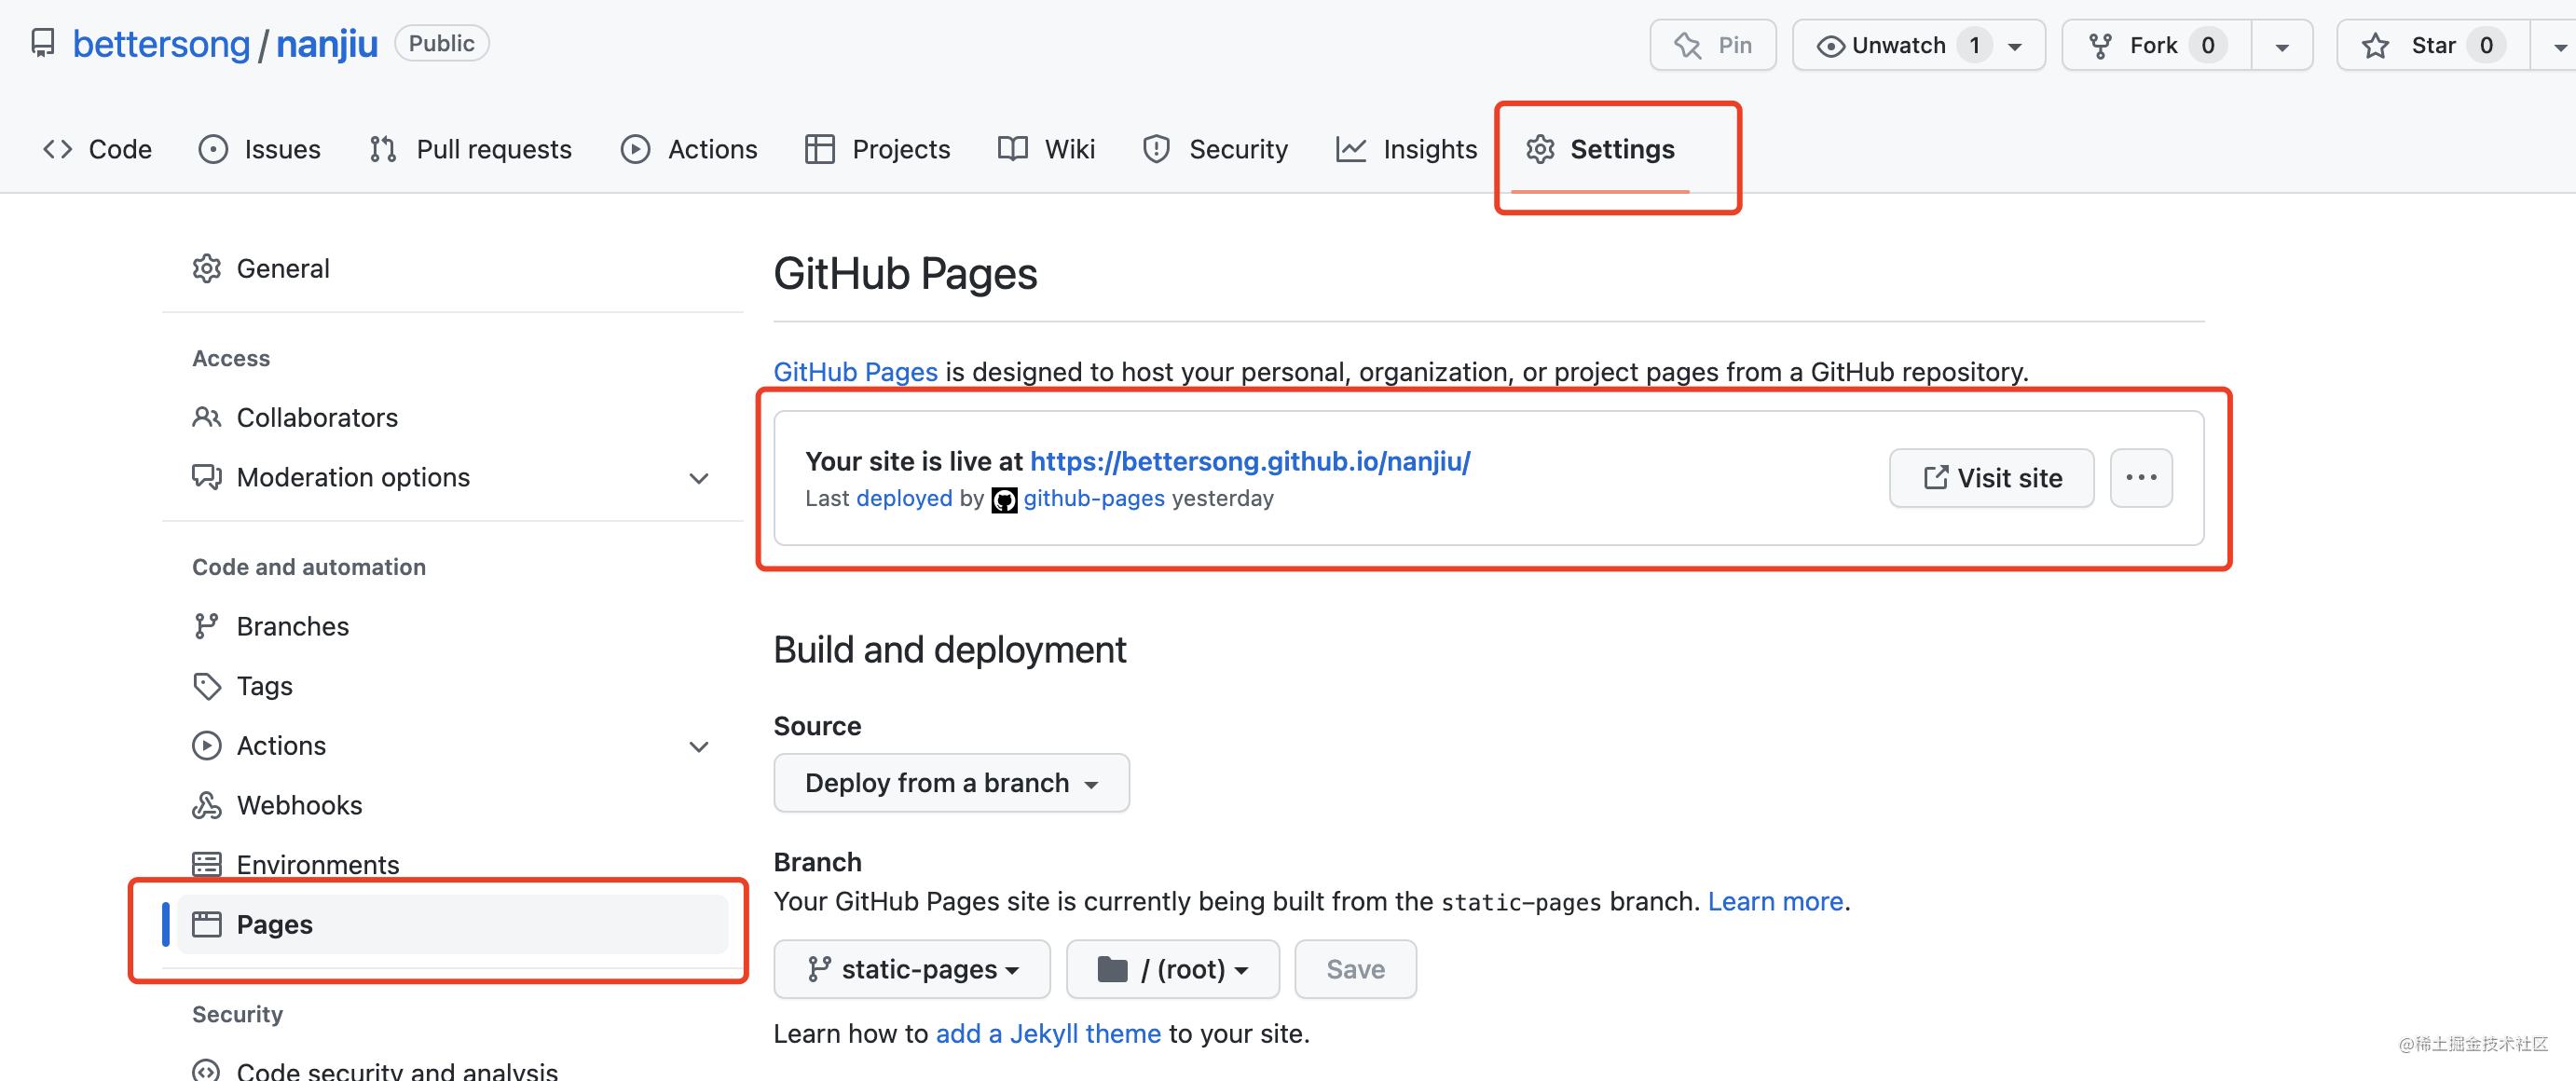
Task: Expand the Actions sidebar menu
Action: point(696,745)
